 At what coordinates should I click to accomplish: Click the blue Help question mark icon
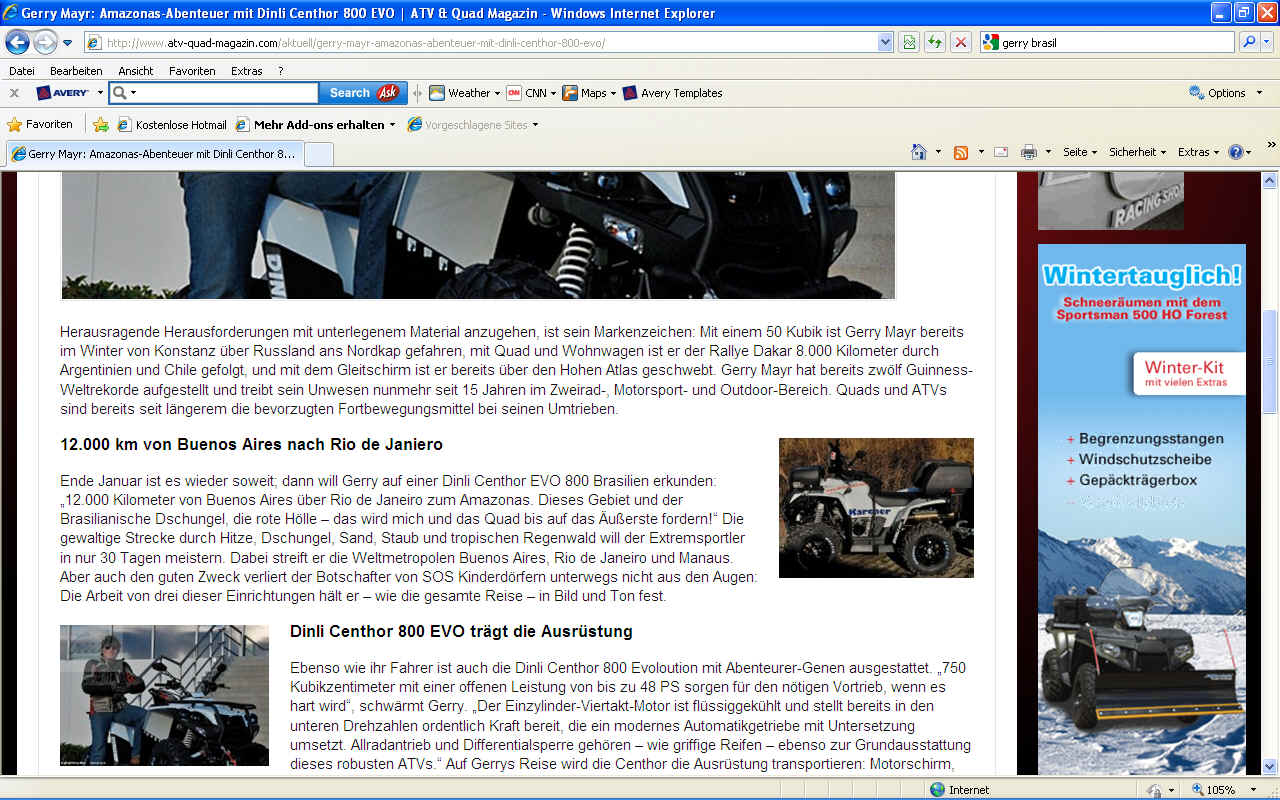pos(1236,152)
